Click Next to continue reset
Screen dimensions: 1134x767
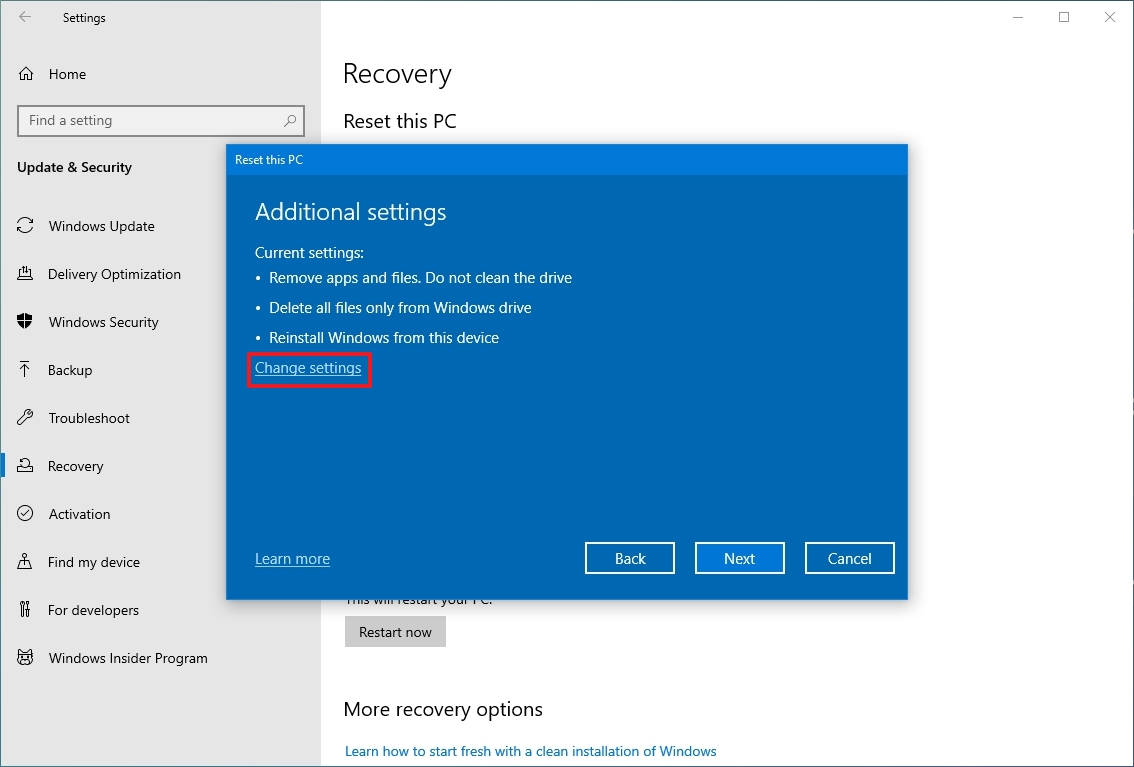(740, 558)
